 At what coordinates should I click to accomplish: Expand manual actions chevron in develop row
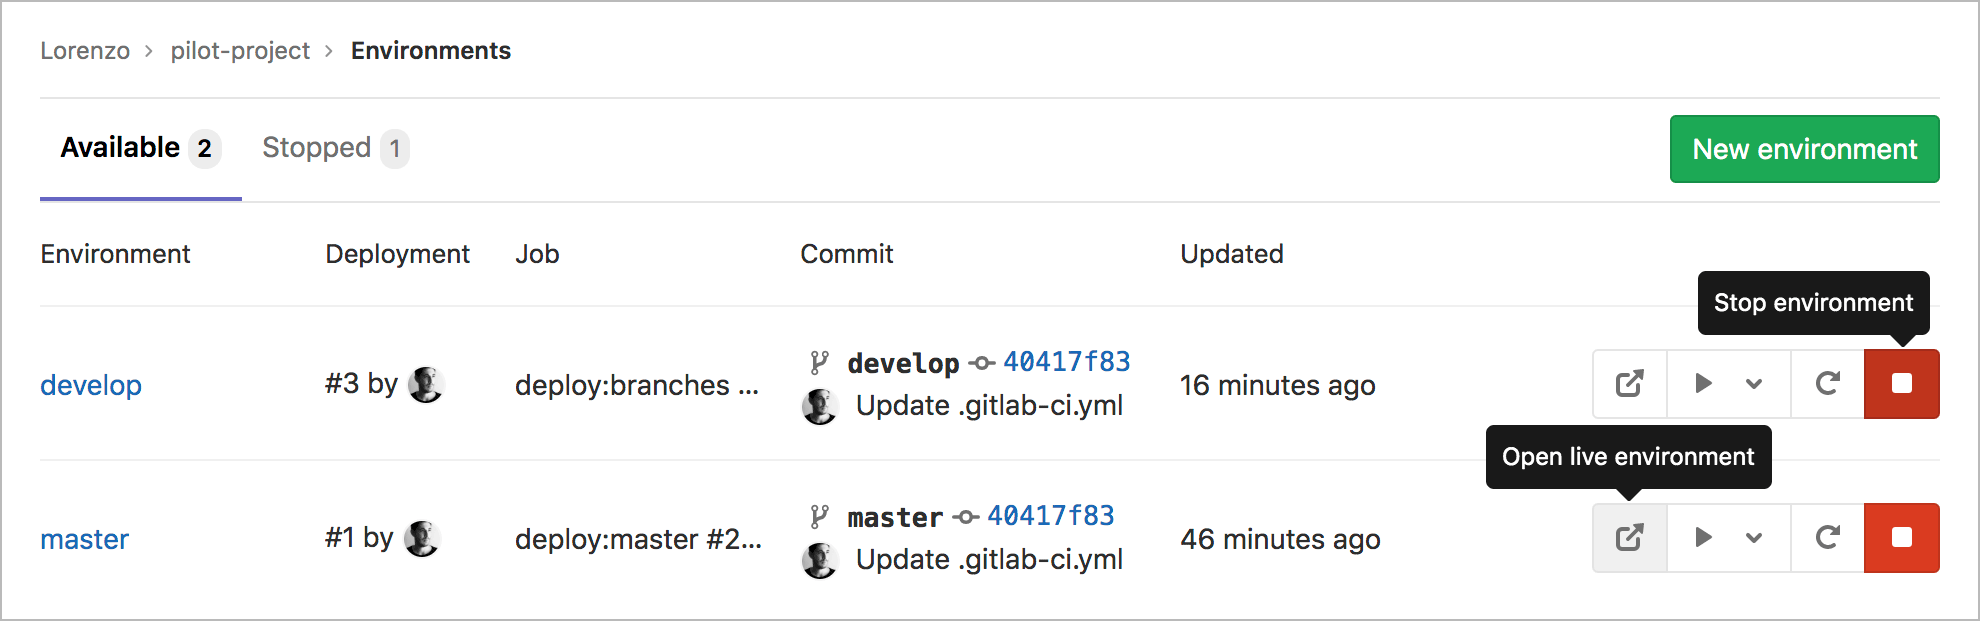pos(1754,384)
